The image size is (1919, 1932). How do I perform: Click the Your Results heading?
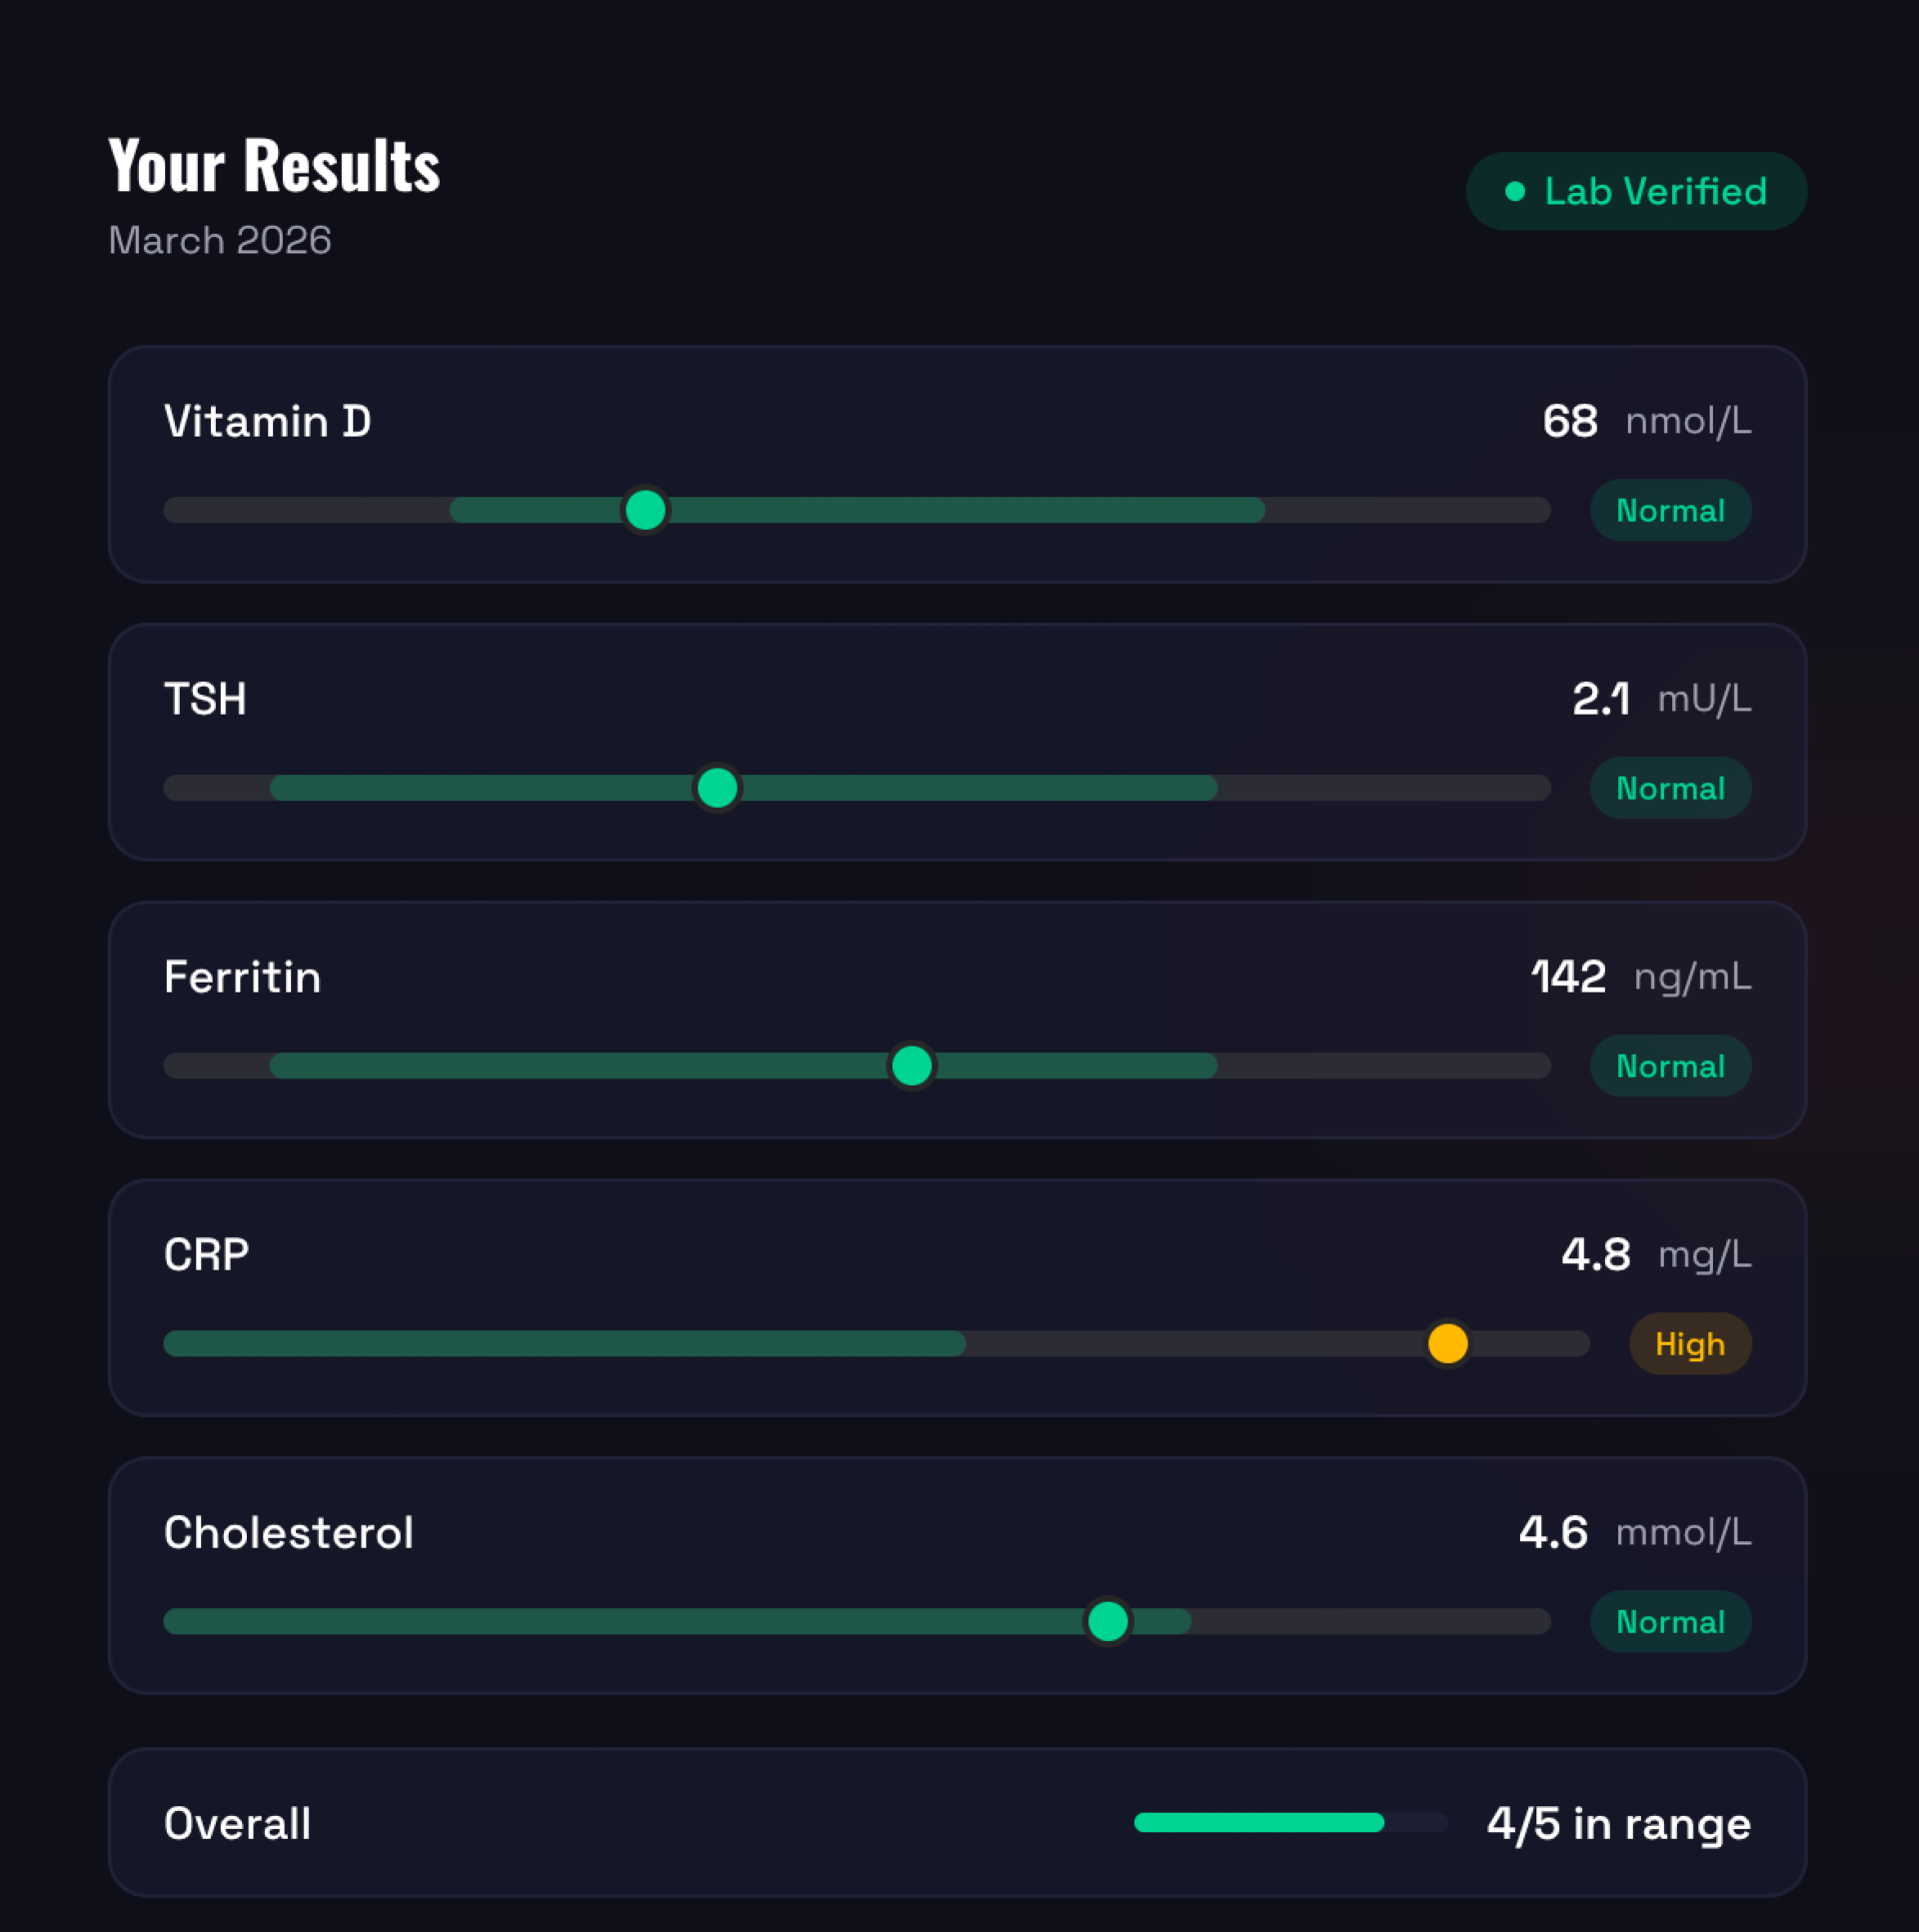(274, 165)
